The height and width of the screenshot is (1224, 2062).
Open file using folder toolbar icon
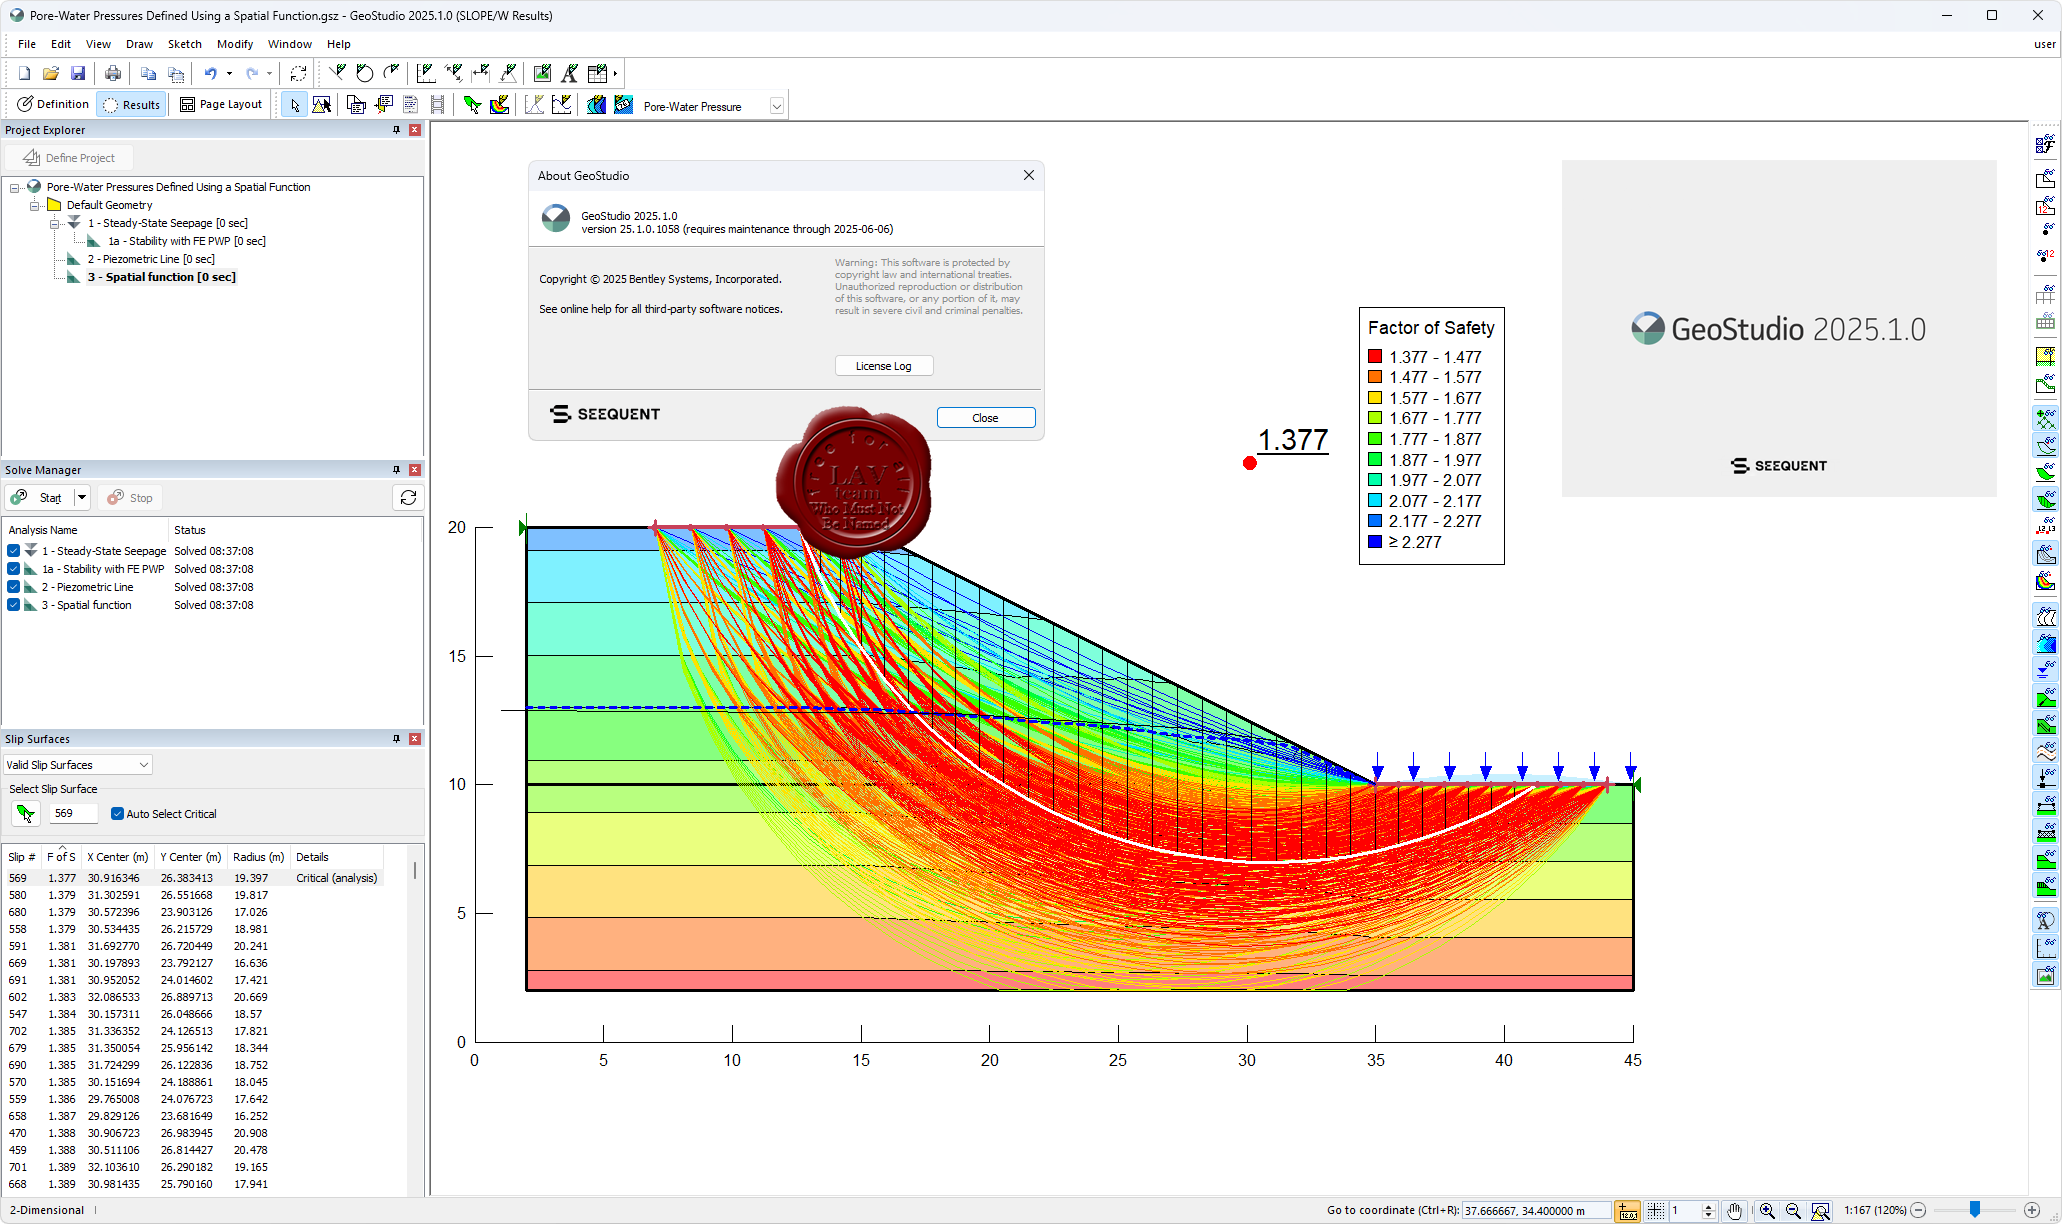point(51,73)
